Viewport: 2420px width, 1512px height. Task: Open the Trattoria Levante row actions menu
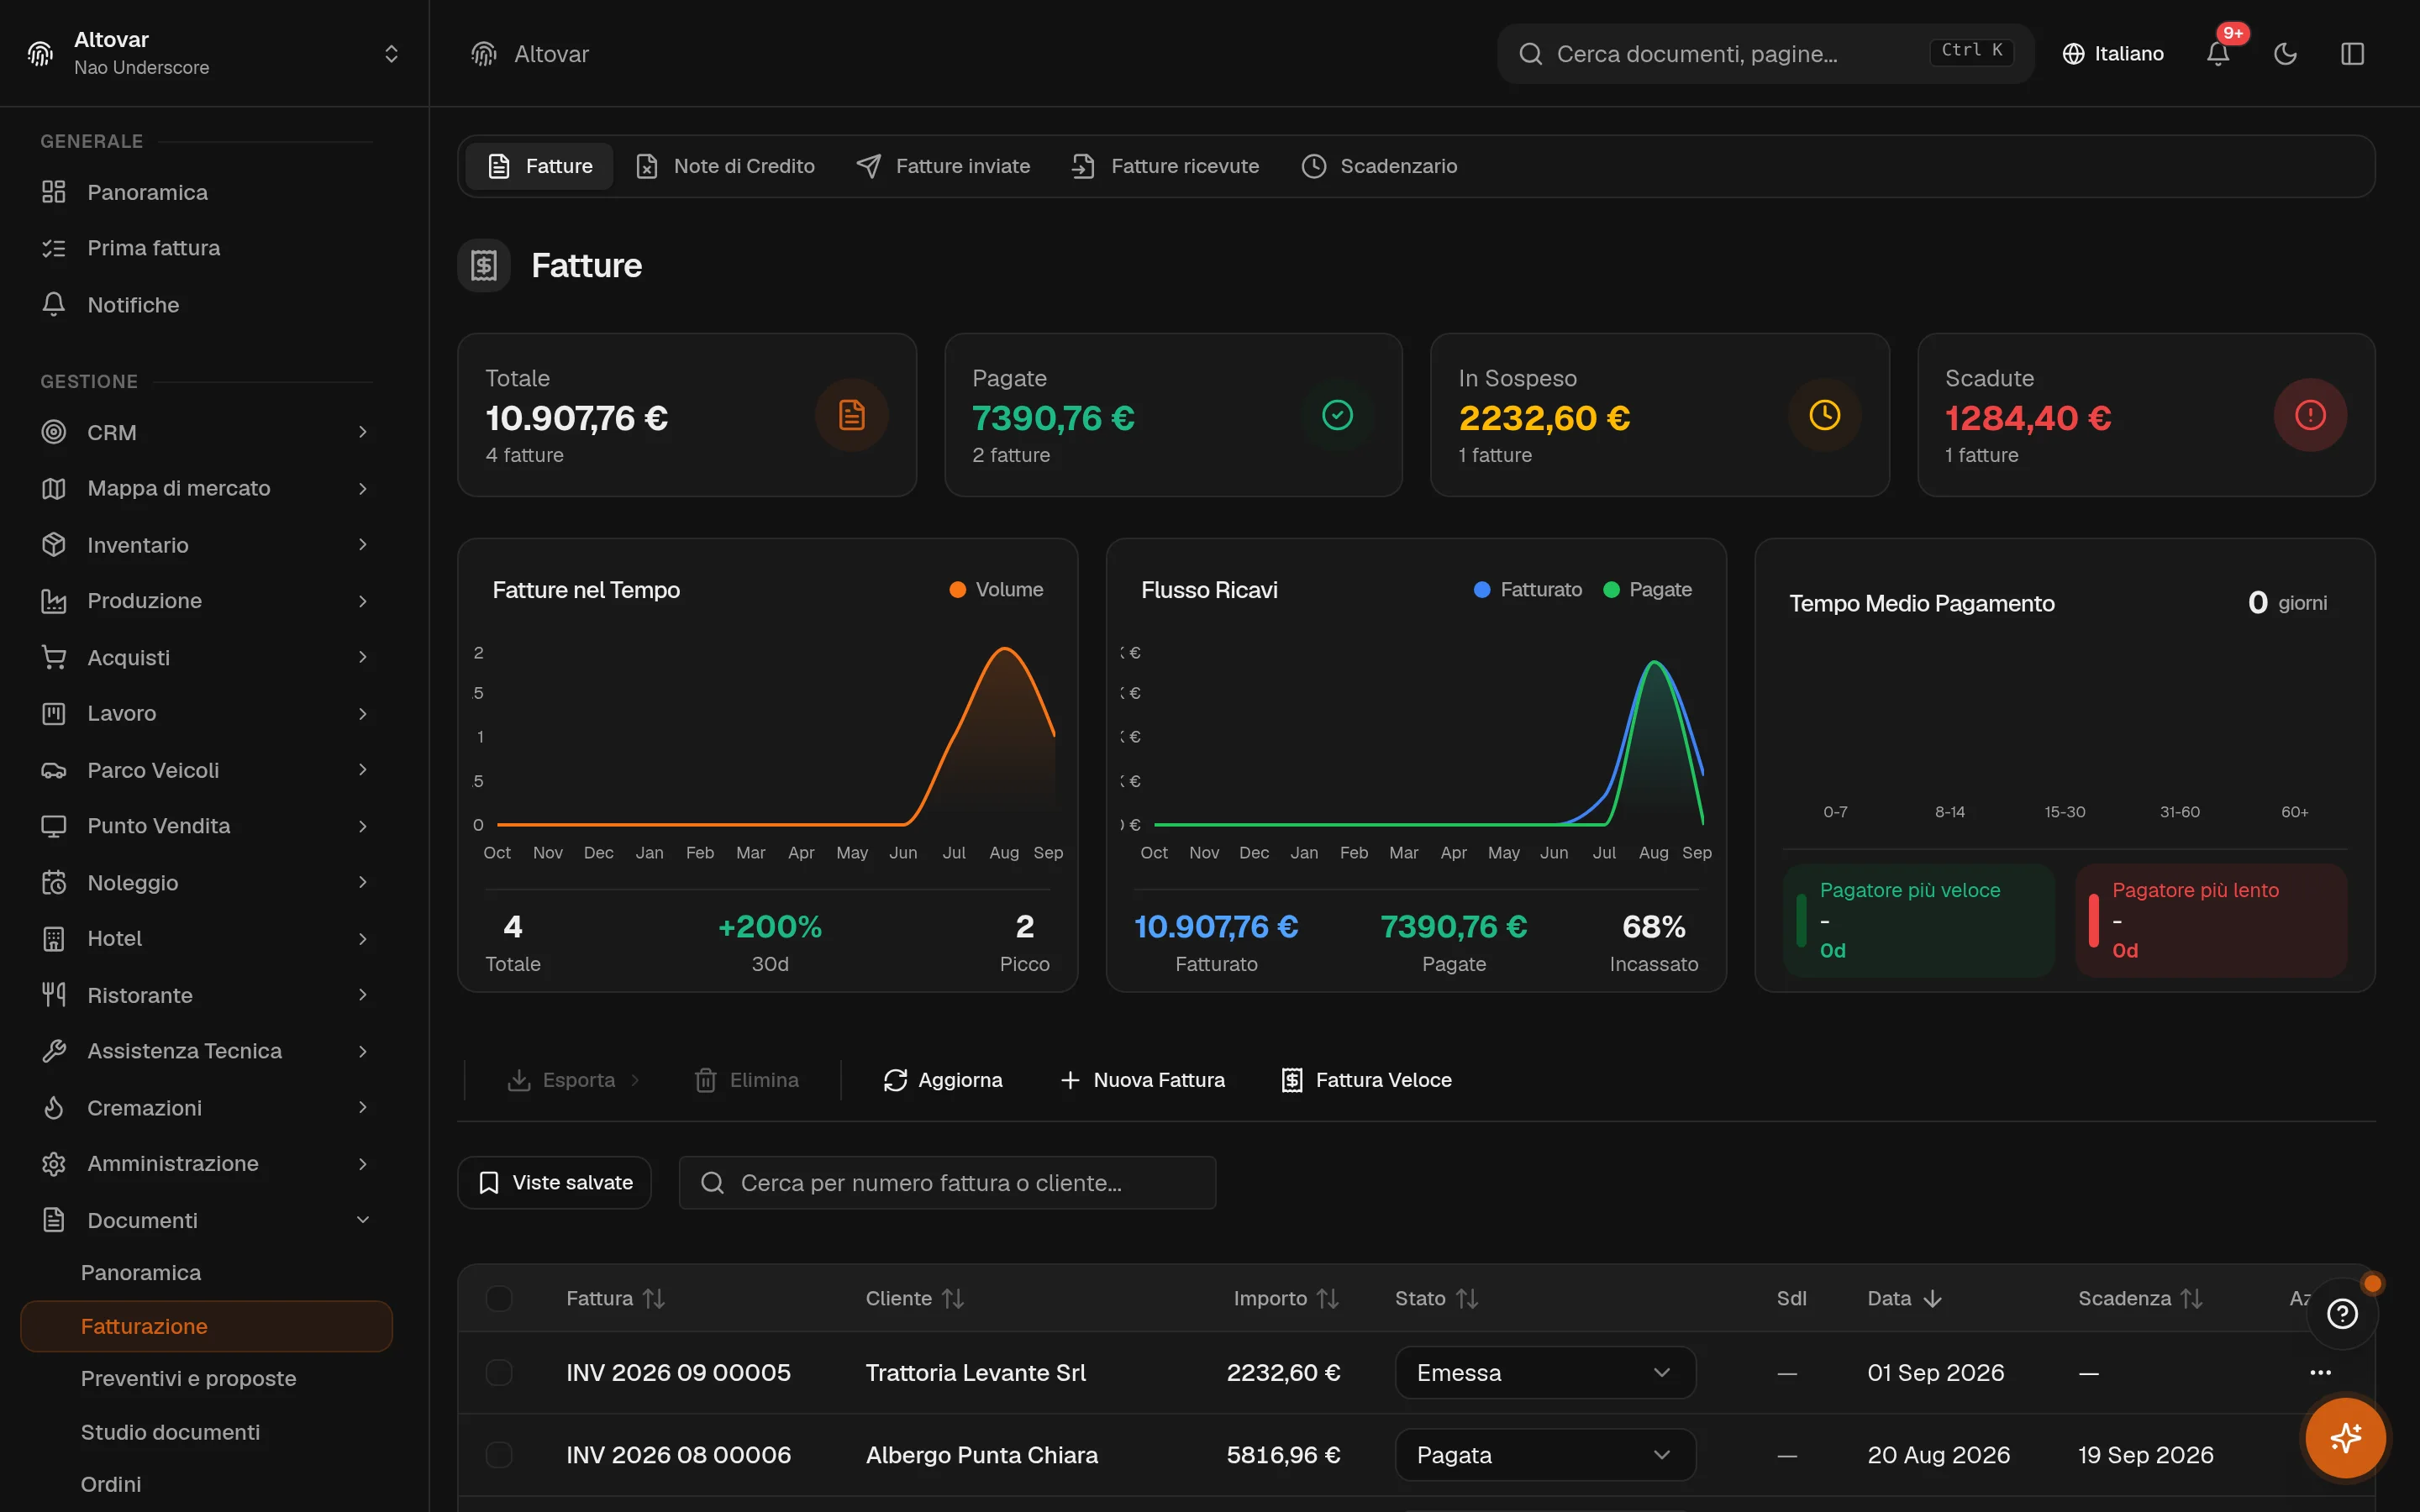point(2320,1373)
